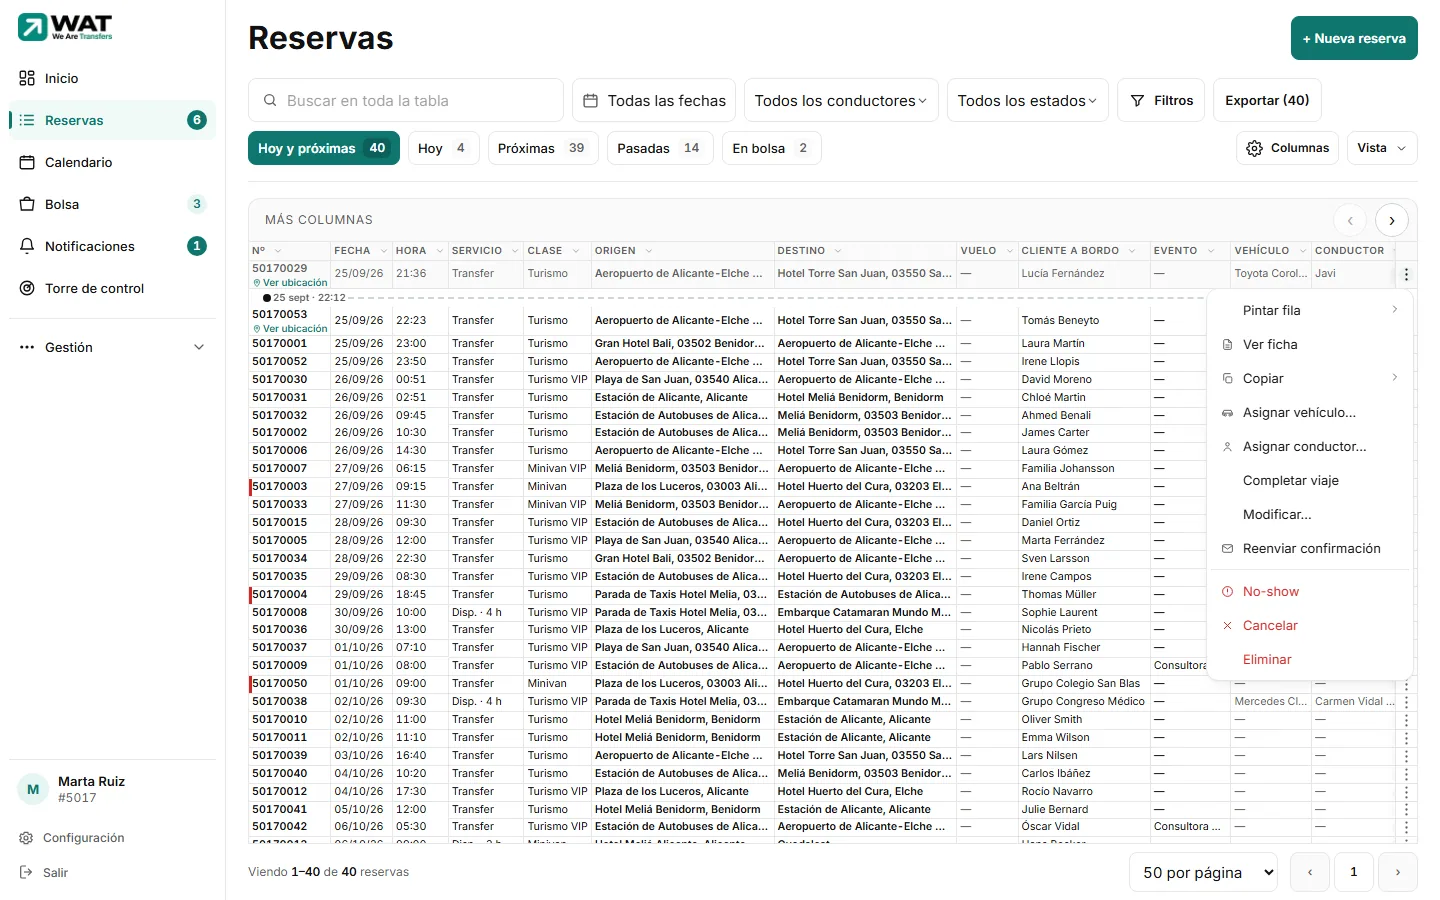Screen dimensions: 1440x900
Task: Open the Vista dropdown
Action: [1382, 148]
